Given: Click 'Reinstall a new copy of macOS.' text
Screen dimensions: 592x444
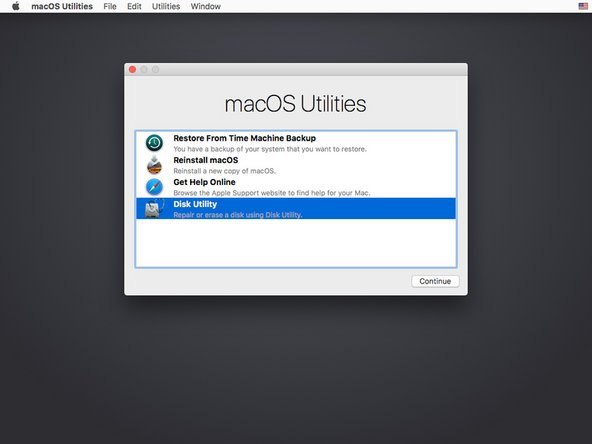Looking at the screenshot, I should (x=224, y=171).
